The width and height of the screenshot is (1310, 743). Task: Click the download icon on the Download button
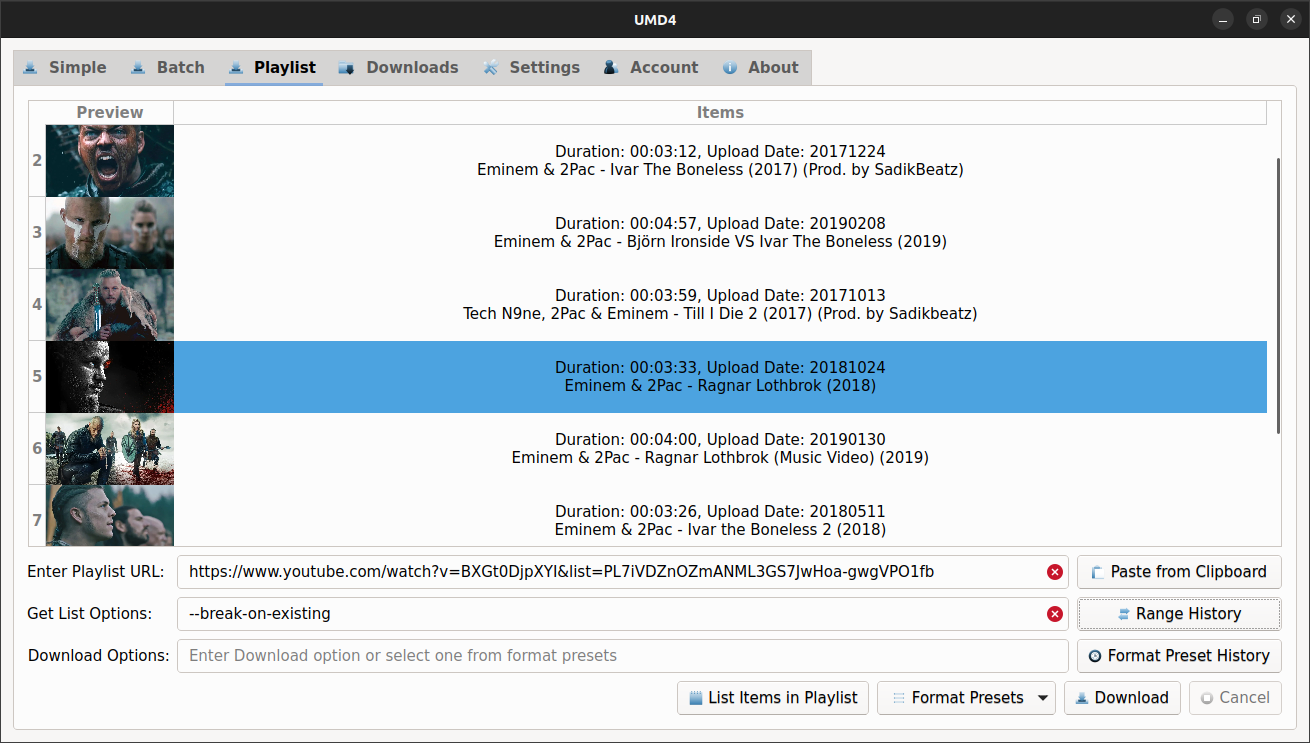point(1083,697)
